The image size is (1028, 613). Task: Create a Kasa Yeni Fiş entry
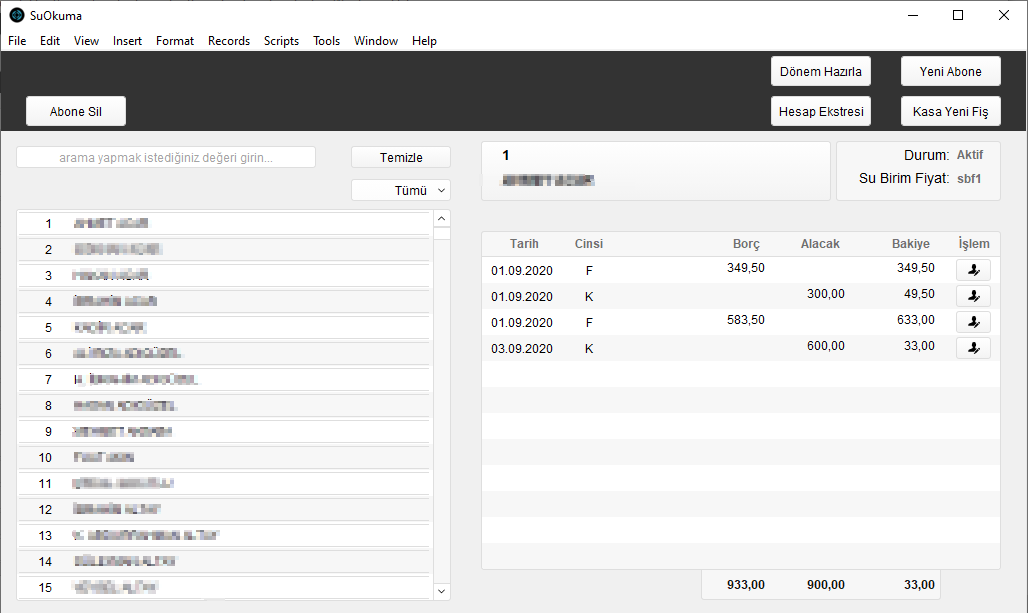click(x=951, y=111)
